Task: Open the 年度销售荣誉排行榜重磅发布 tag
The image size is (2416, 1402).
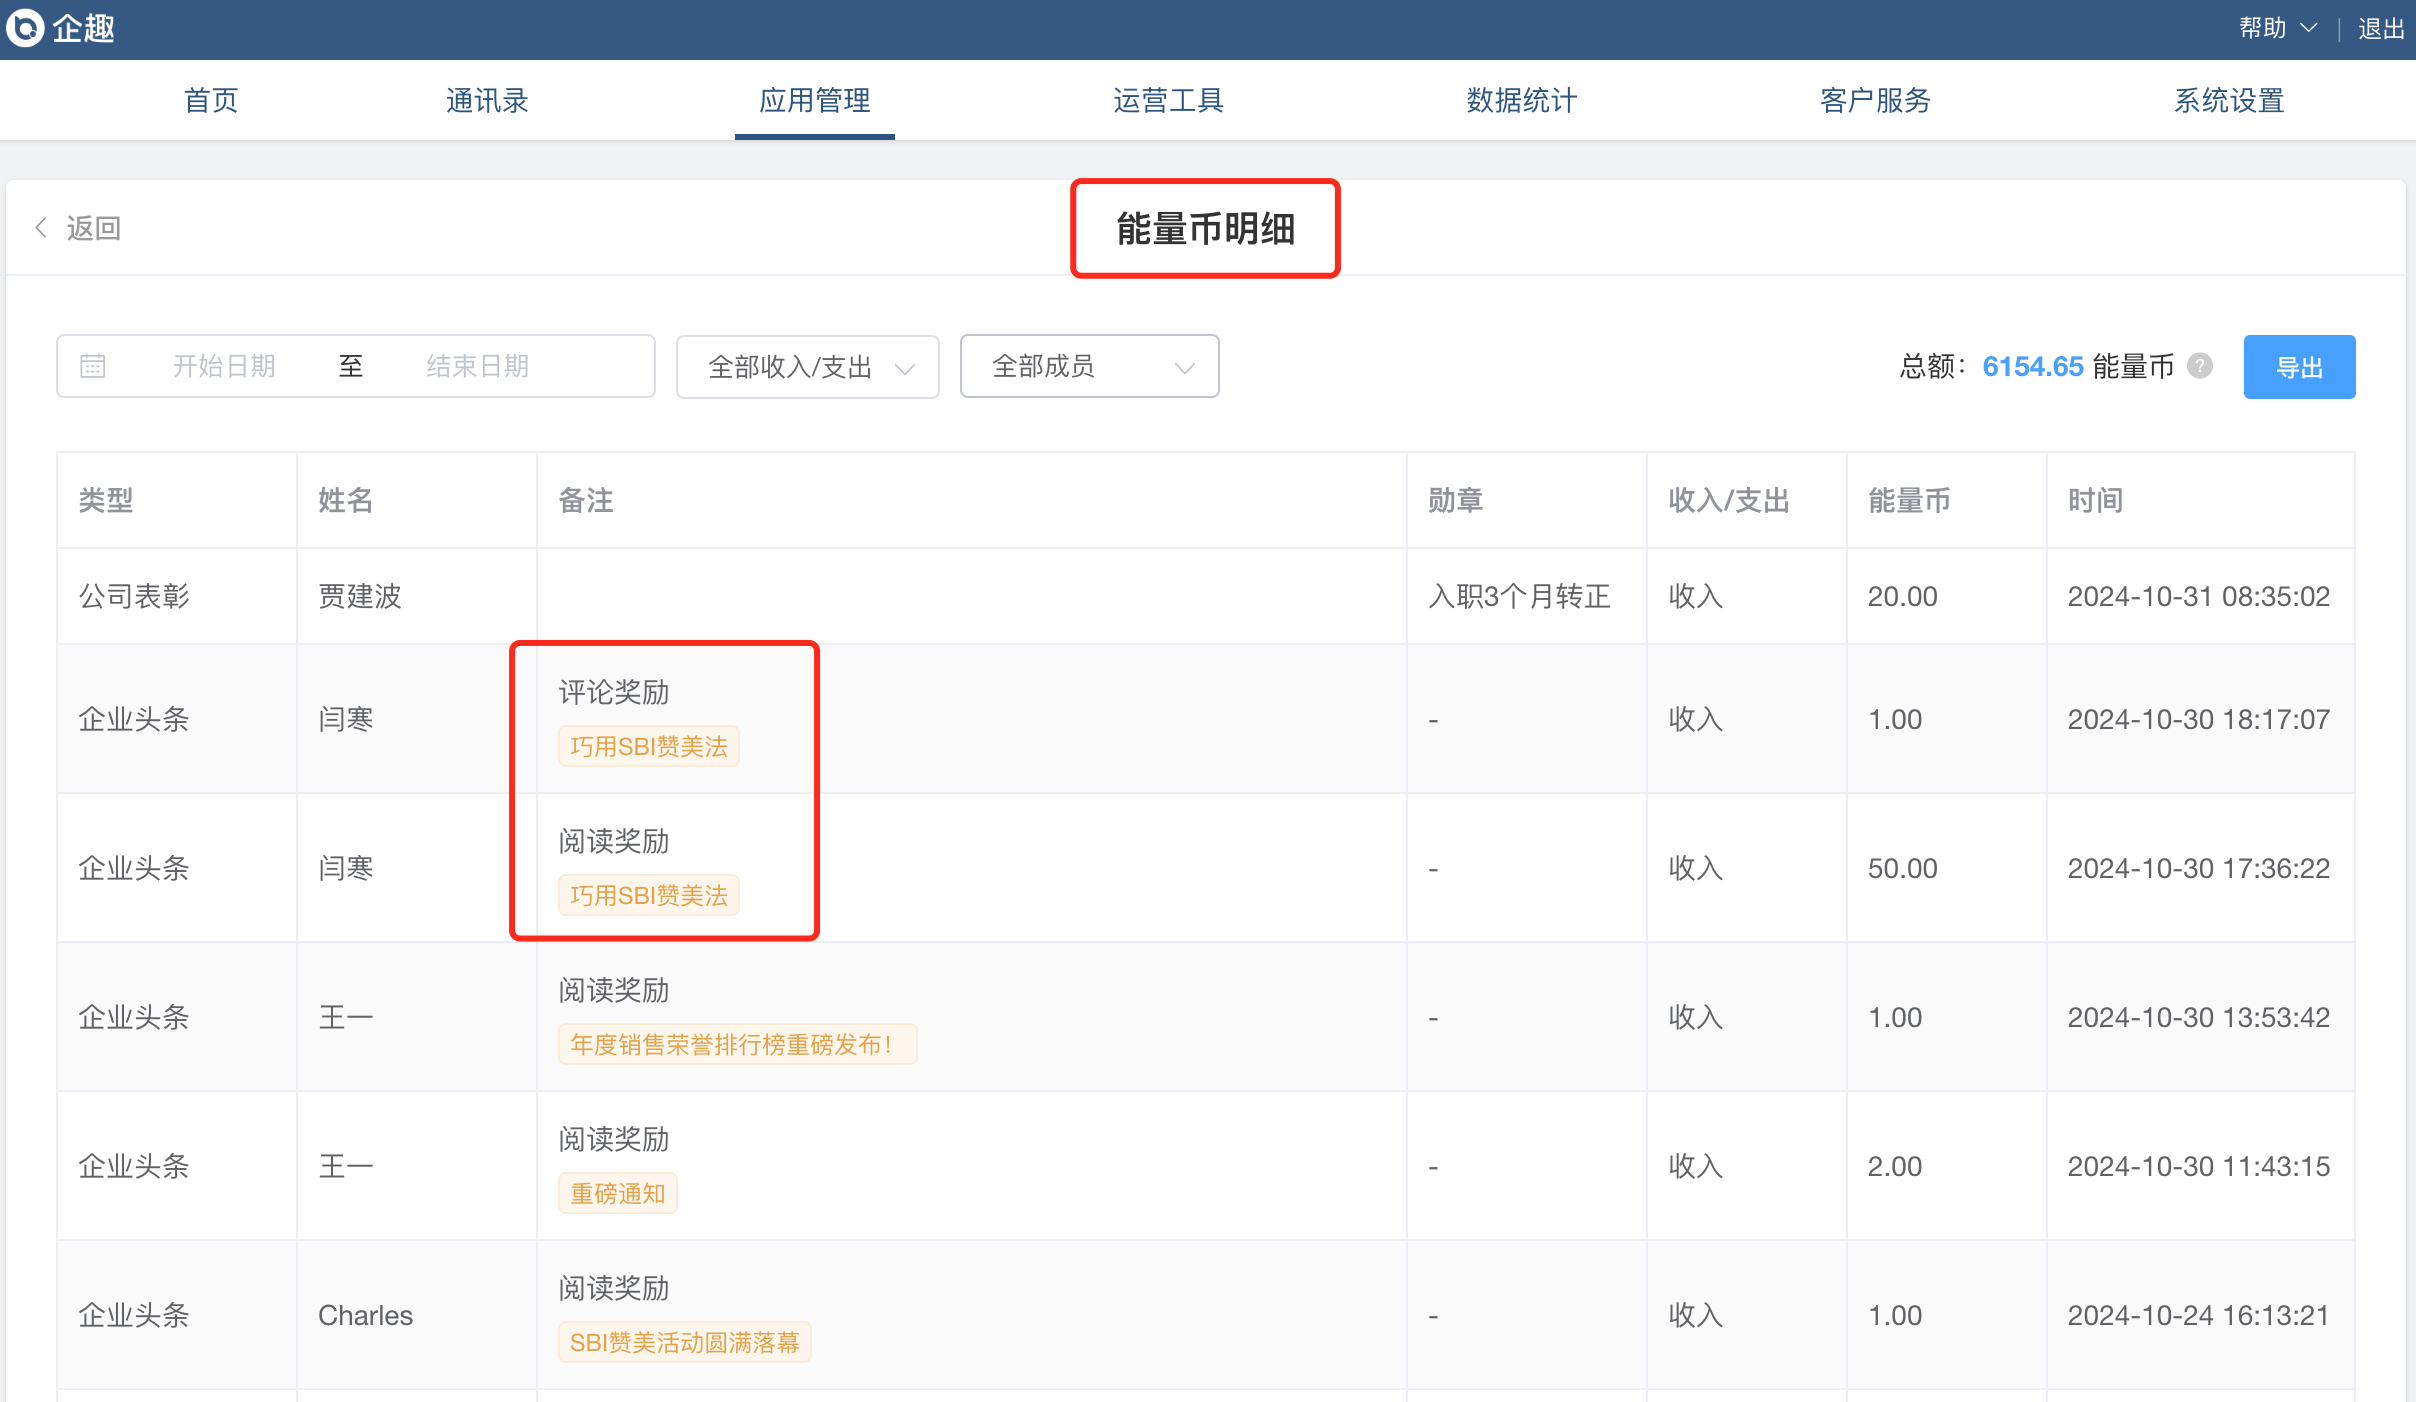Action: click(x=736, y=1044)
